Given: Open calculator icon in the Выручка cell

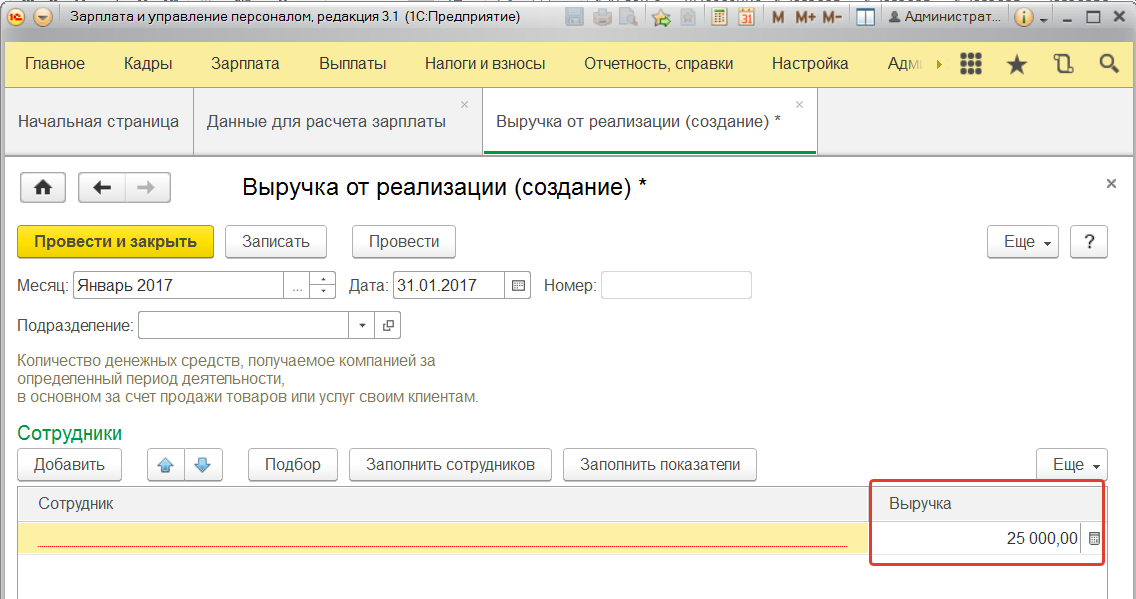Looking at the screenshot, I should tap(1094, 538).
